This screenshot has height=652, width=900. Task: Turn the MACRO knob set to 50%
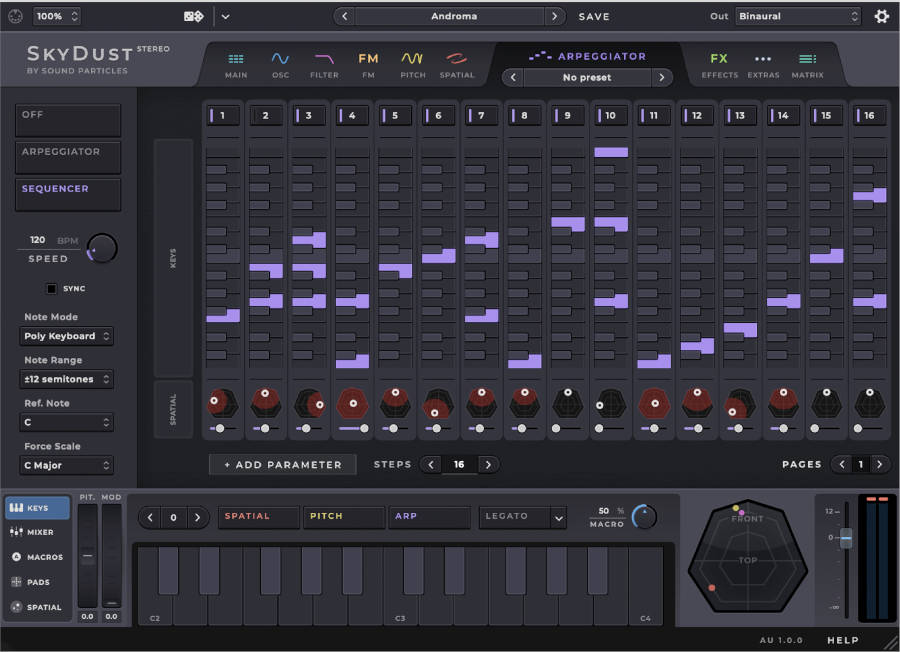pos(641,516)
